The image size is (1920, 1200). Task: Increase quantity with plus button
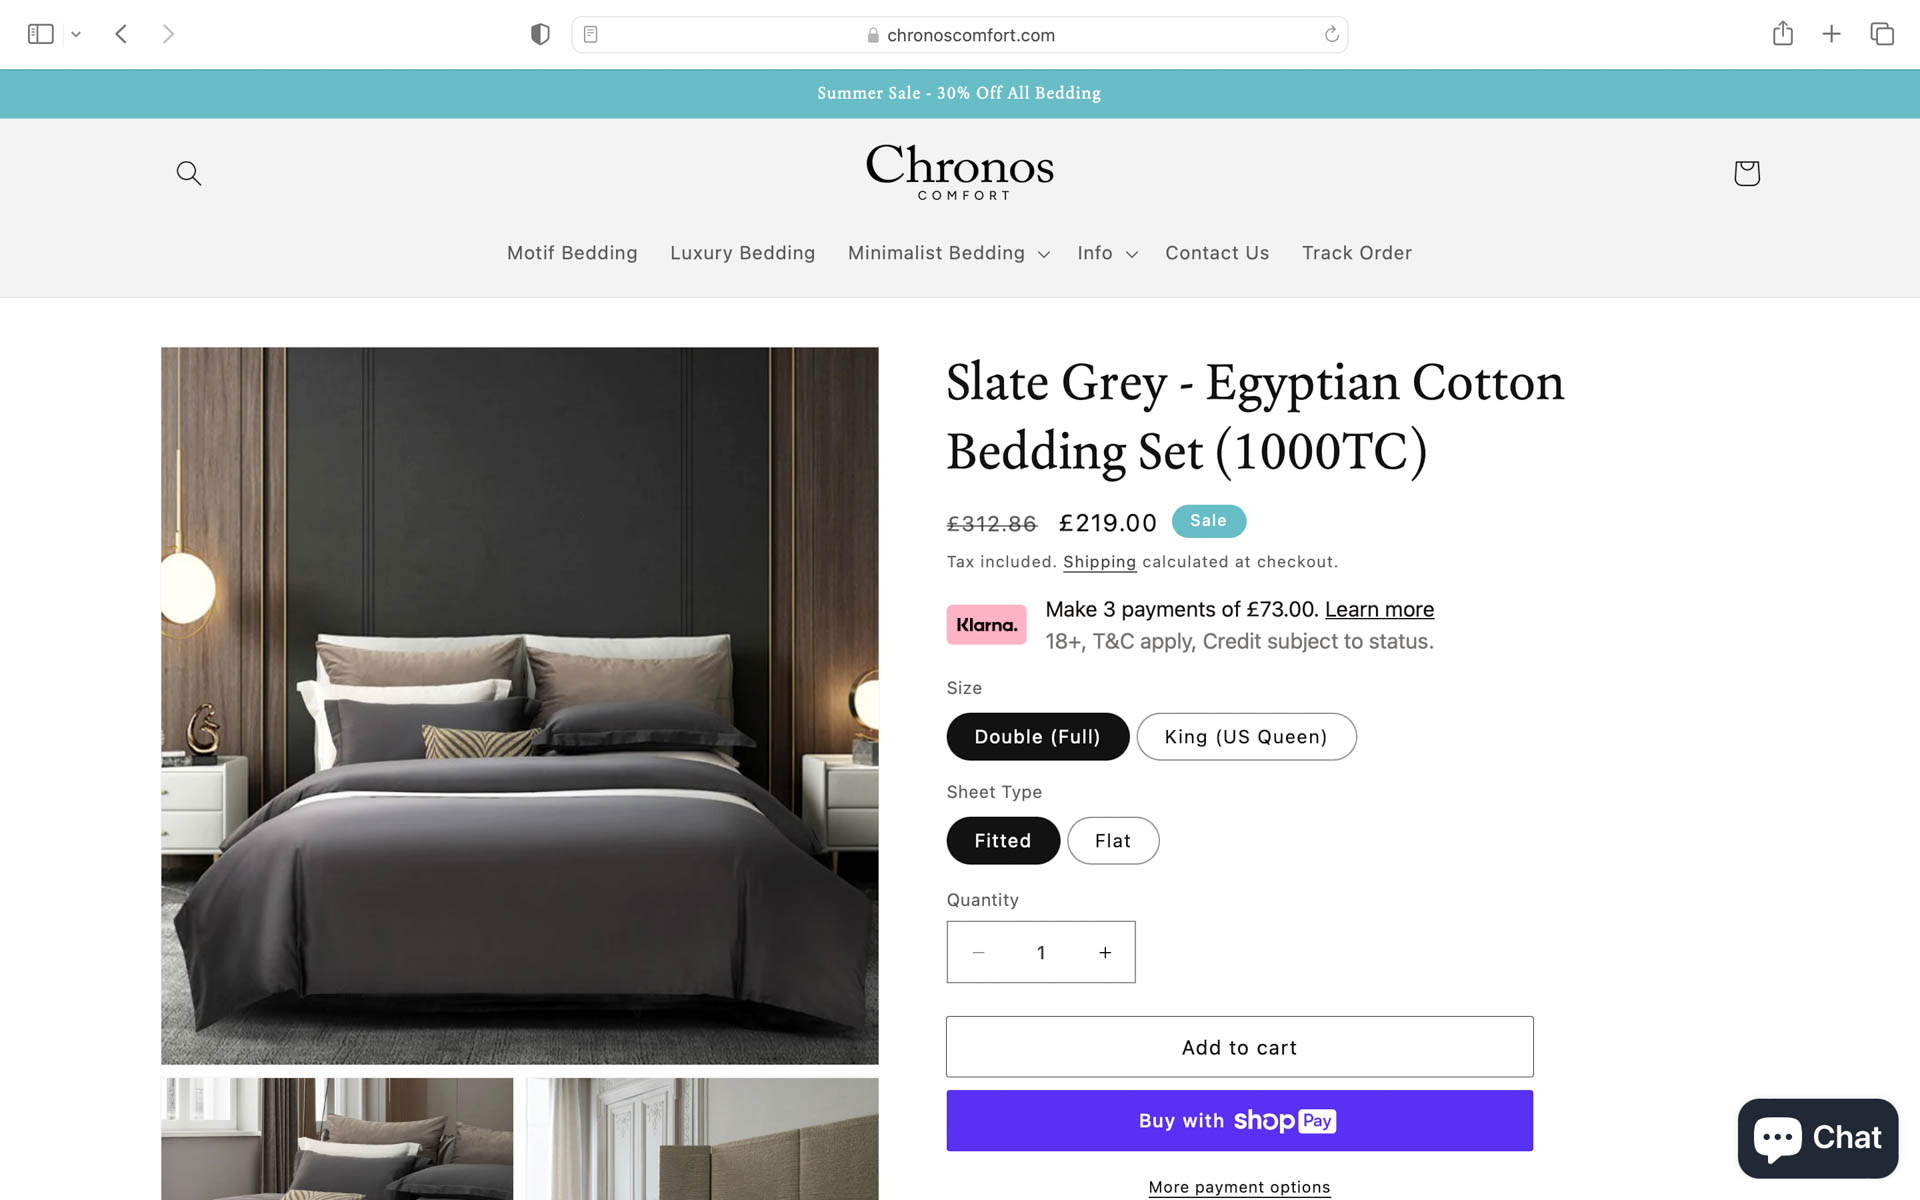[1104, 952]
